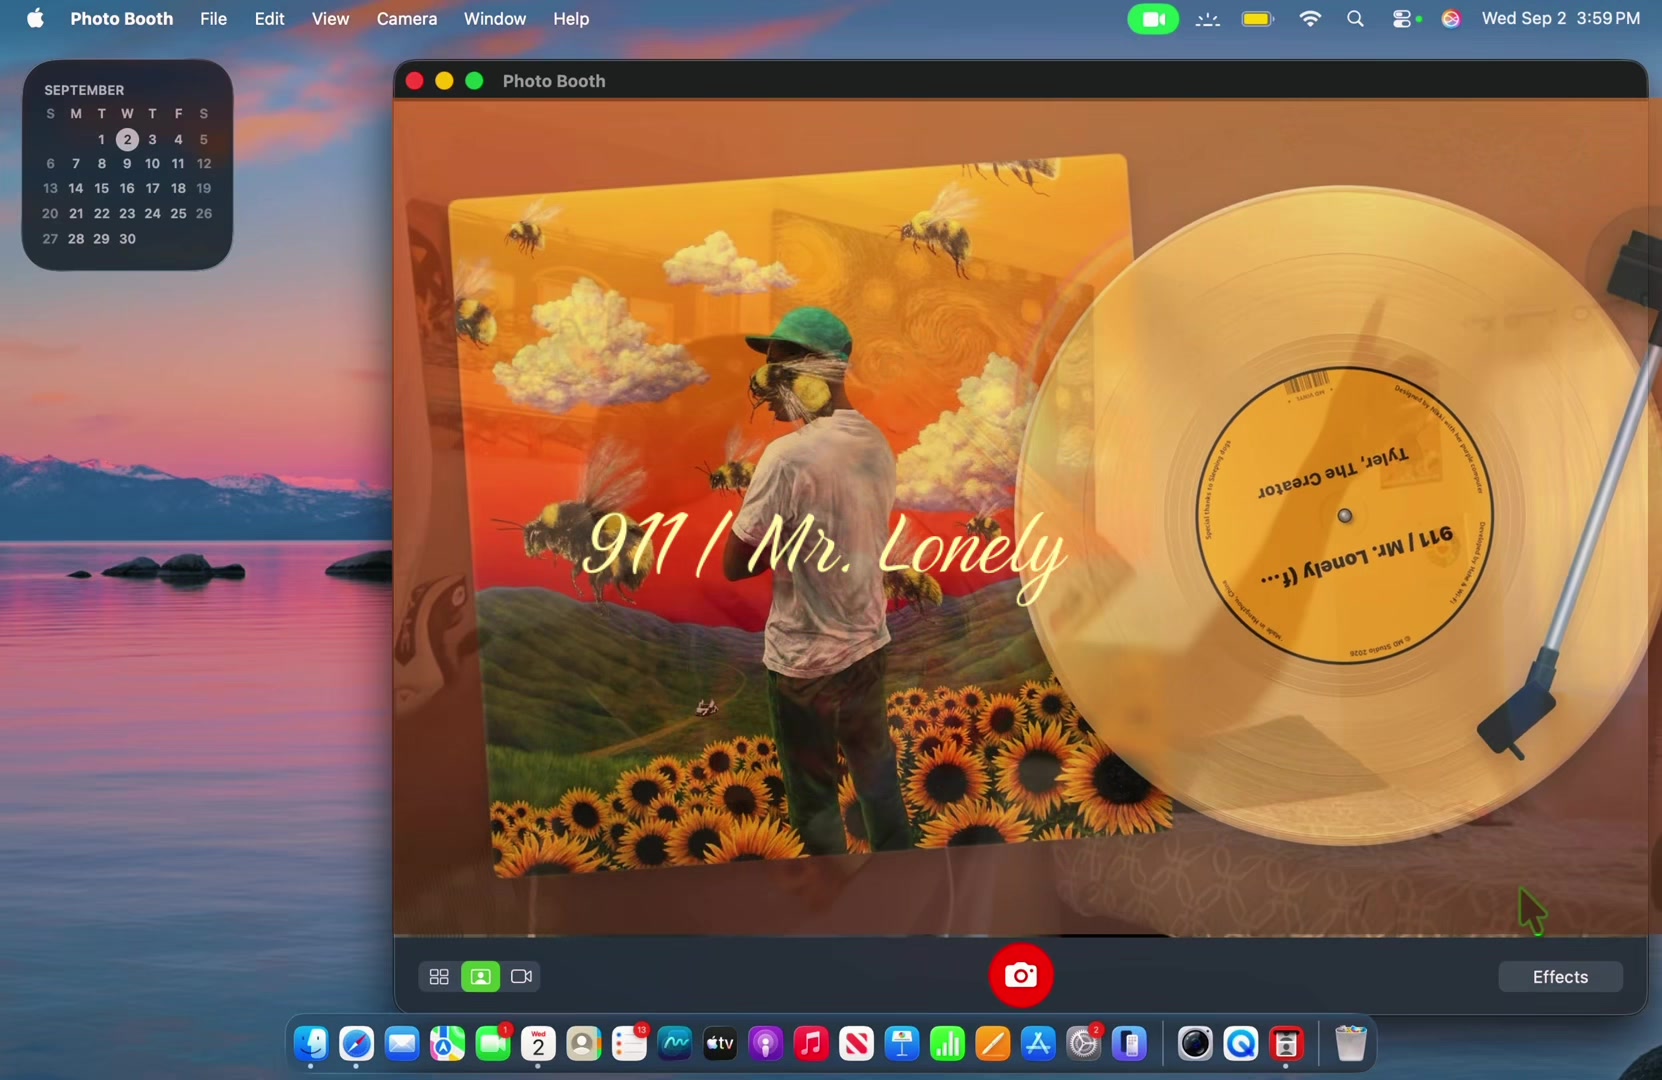Open the Calendar app in the Dock
Viewport: 1662px width, 1080px height.
point(538,1044)
